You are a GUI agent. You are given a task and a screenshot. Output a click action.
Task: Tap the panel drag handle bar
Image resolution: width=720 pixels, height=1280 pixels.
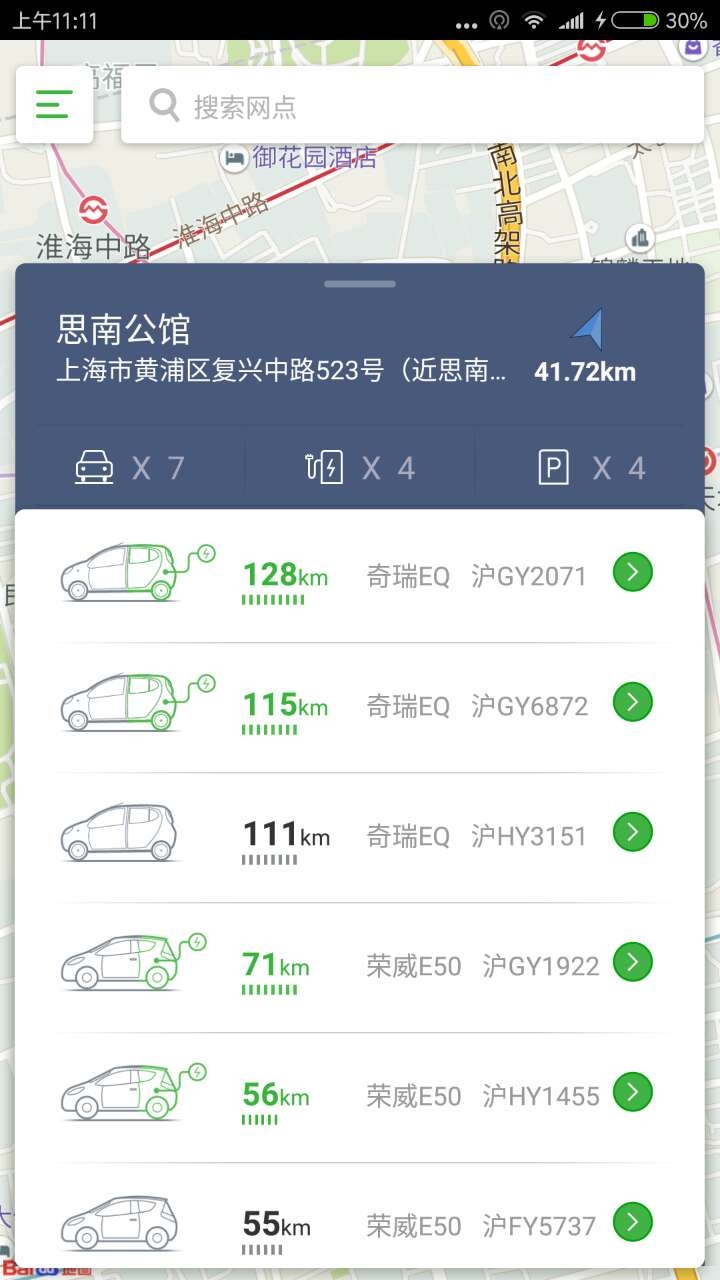pos(360,284)
